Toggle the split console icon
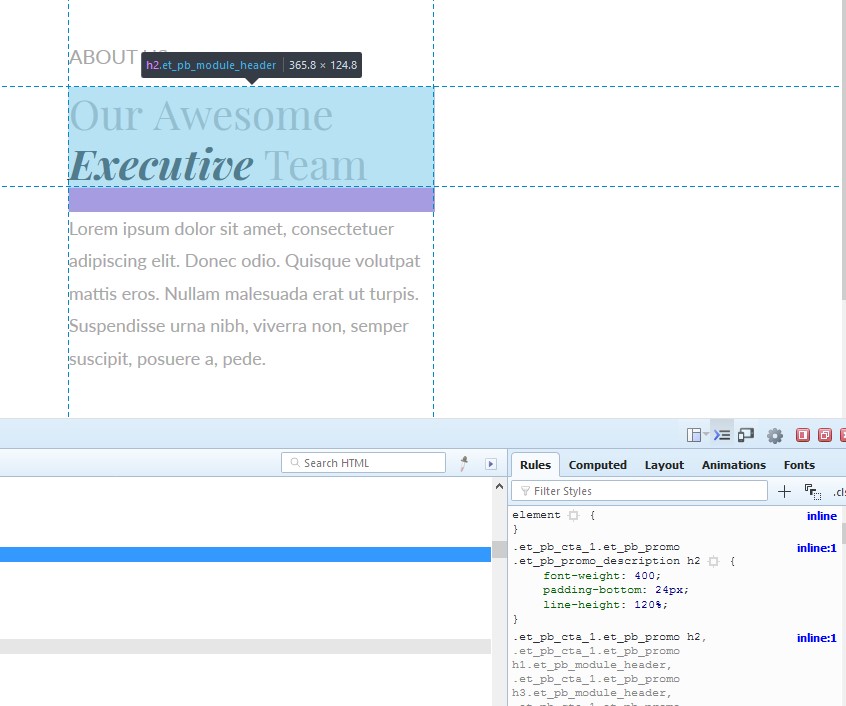Screen dimensions: 846x706 pos(722,435)
